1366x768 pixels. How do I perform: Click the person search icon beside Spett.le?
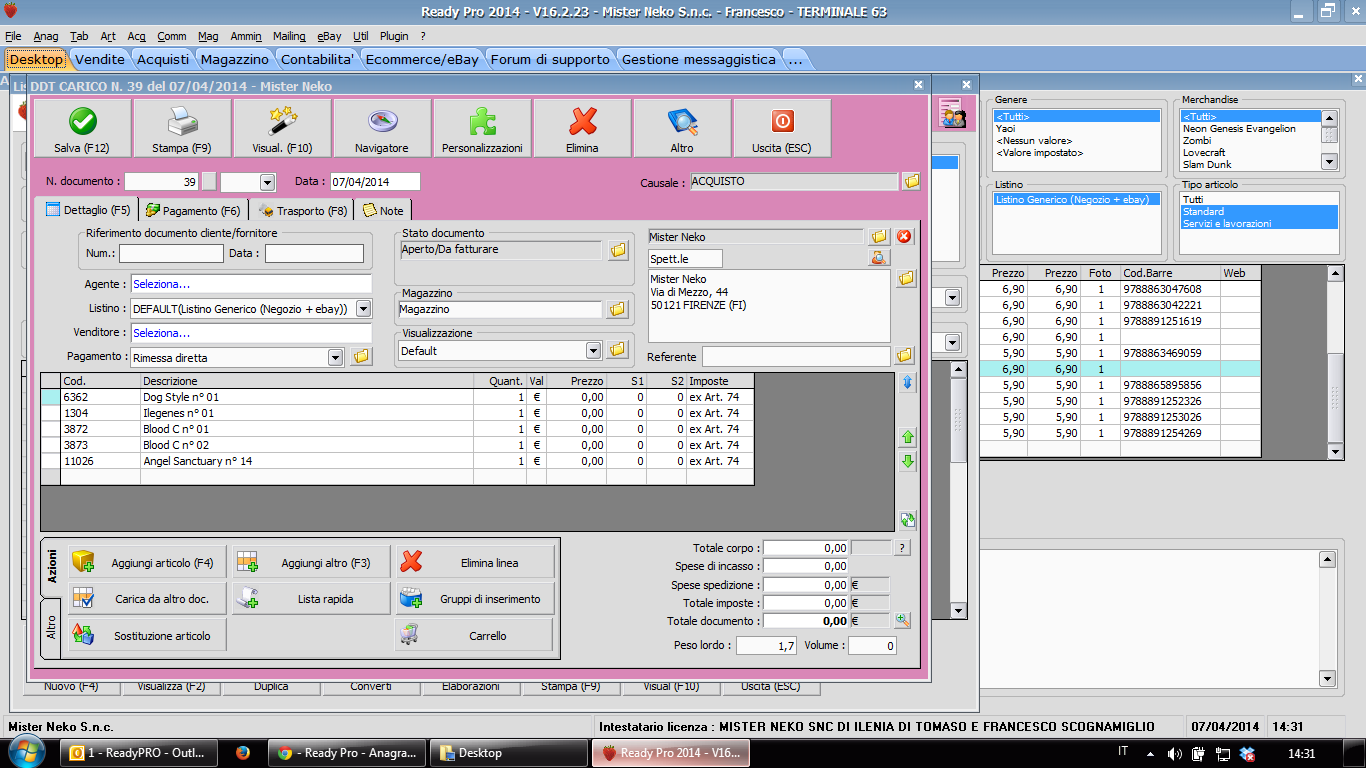pos(879,259)
